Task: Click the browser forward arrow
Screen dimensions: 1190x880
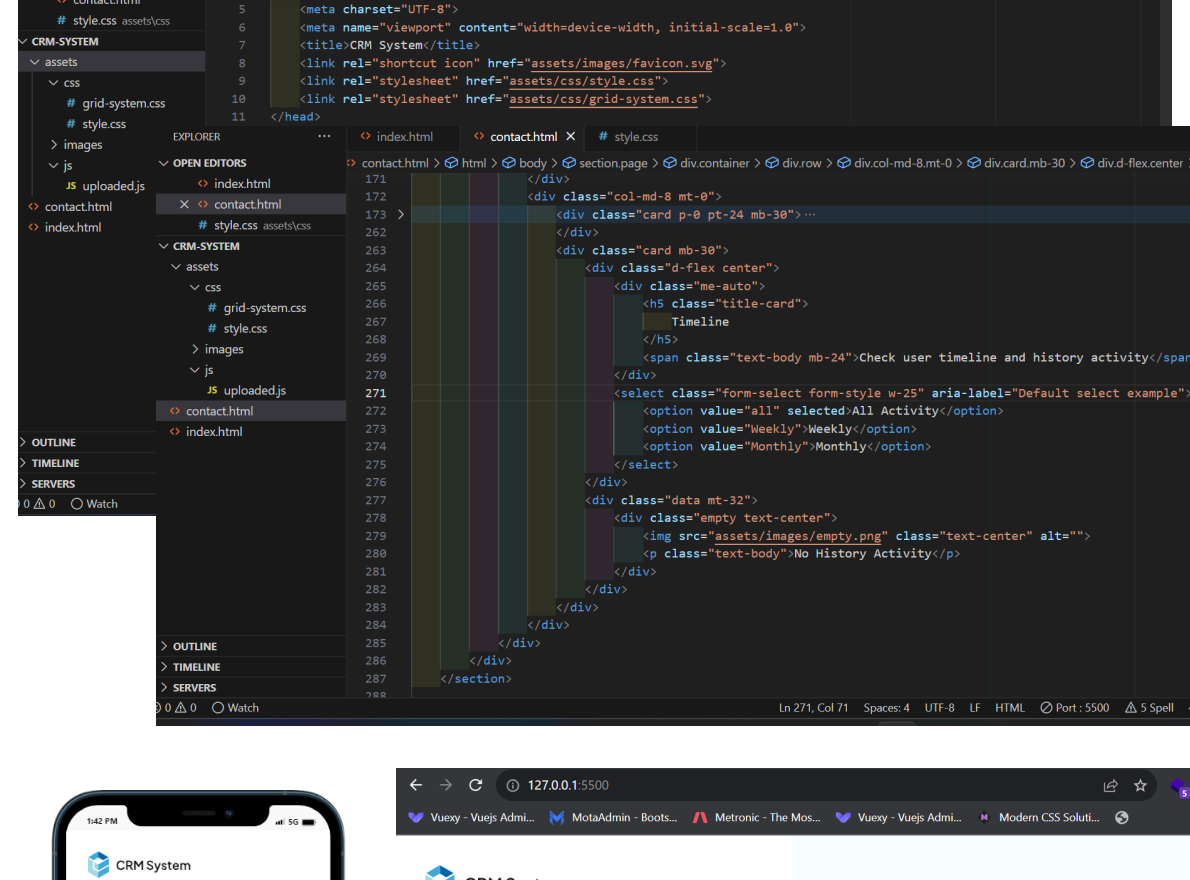Action: point(446,785)
